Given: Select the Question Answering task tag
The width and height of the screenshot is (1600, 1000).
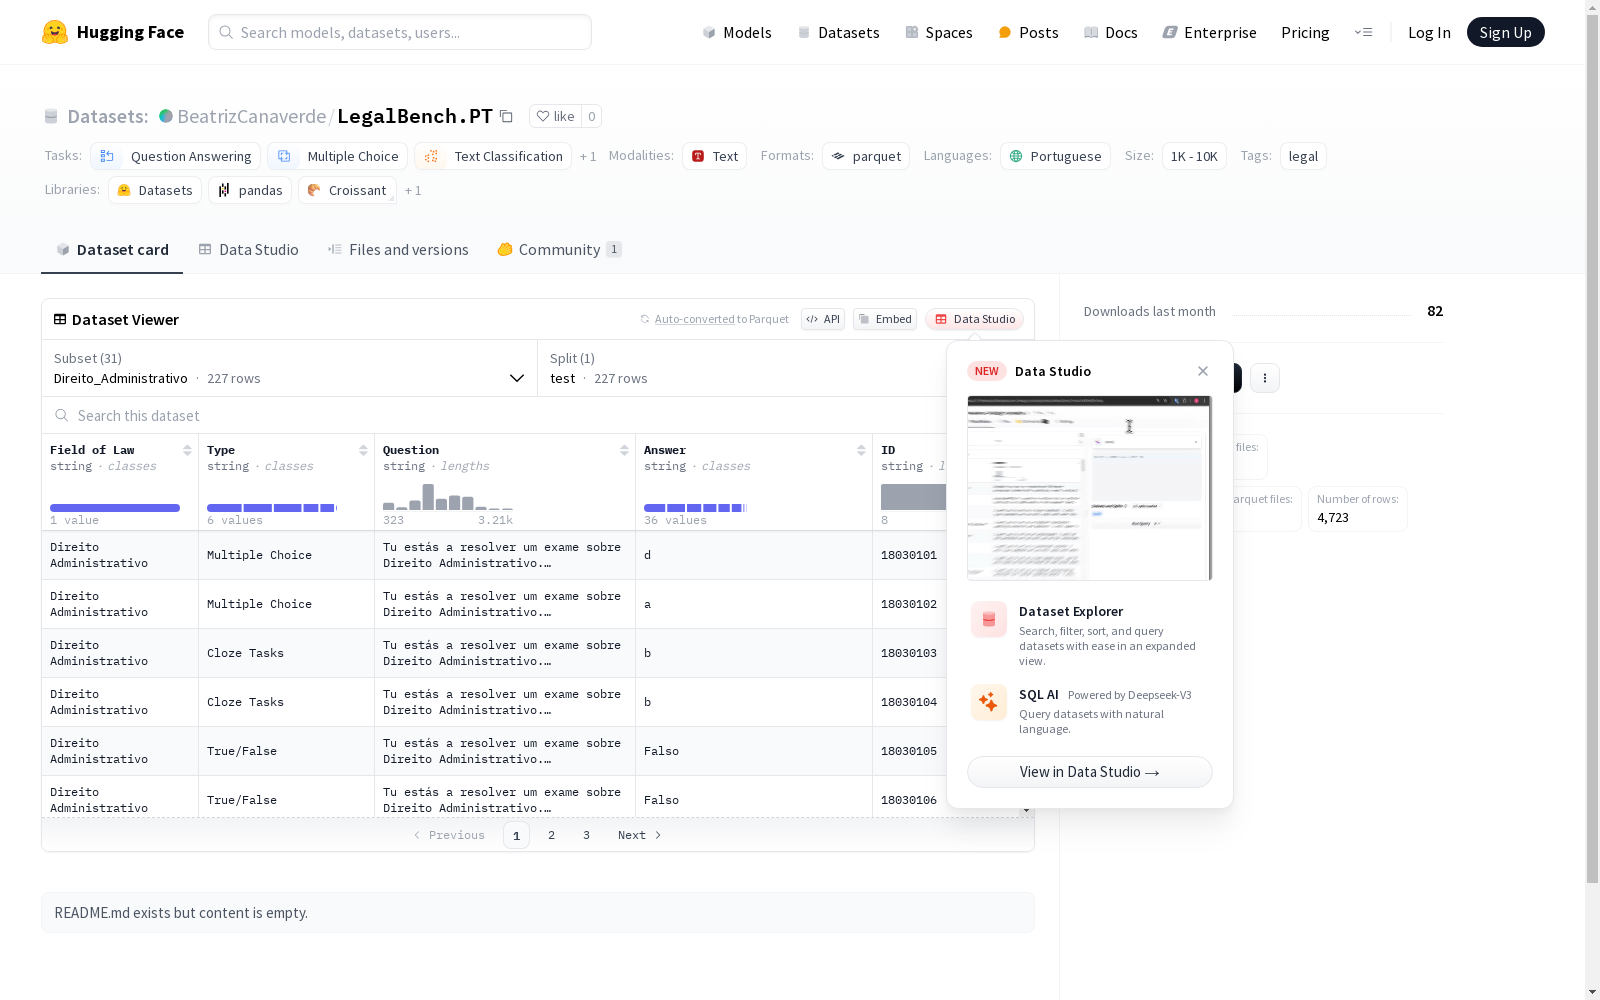Looking at the screenshot, I should click(176, 156).
